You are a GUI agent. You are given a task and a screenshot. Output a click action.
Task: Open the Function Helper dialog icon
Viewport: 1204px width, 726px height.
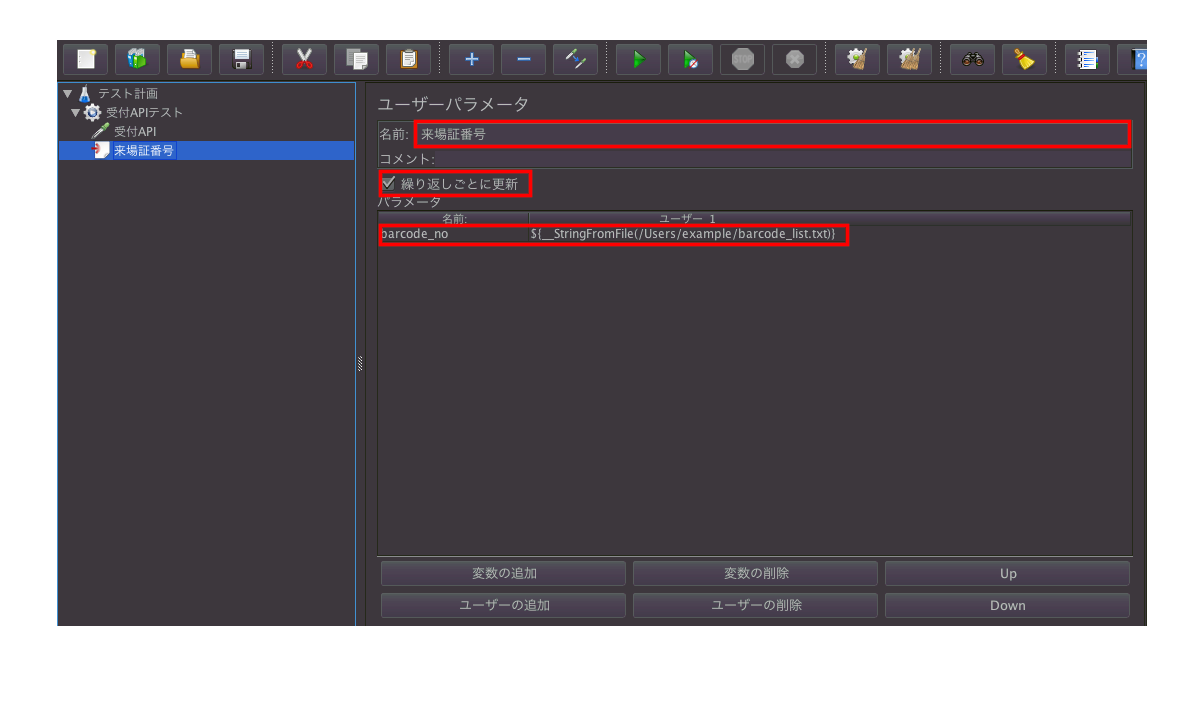coord(1087,59)
